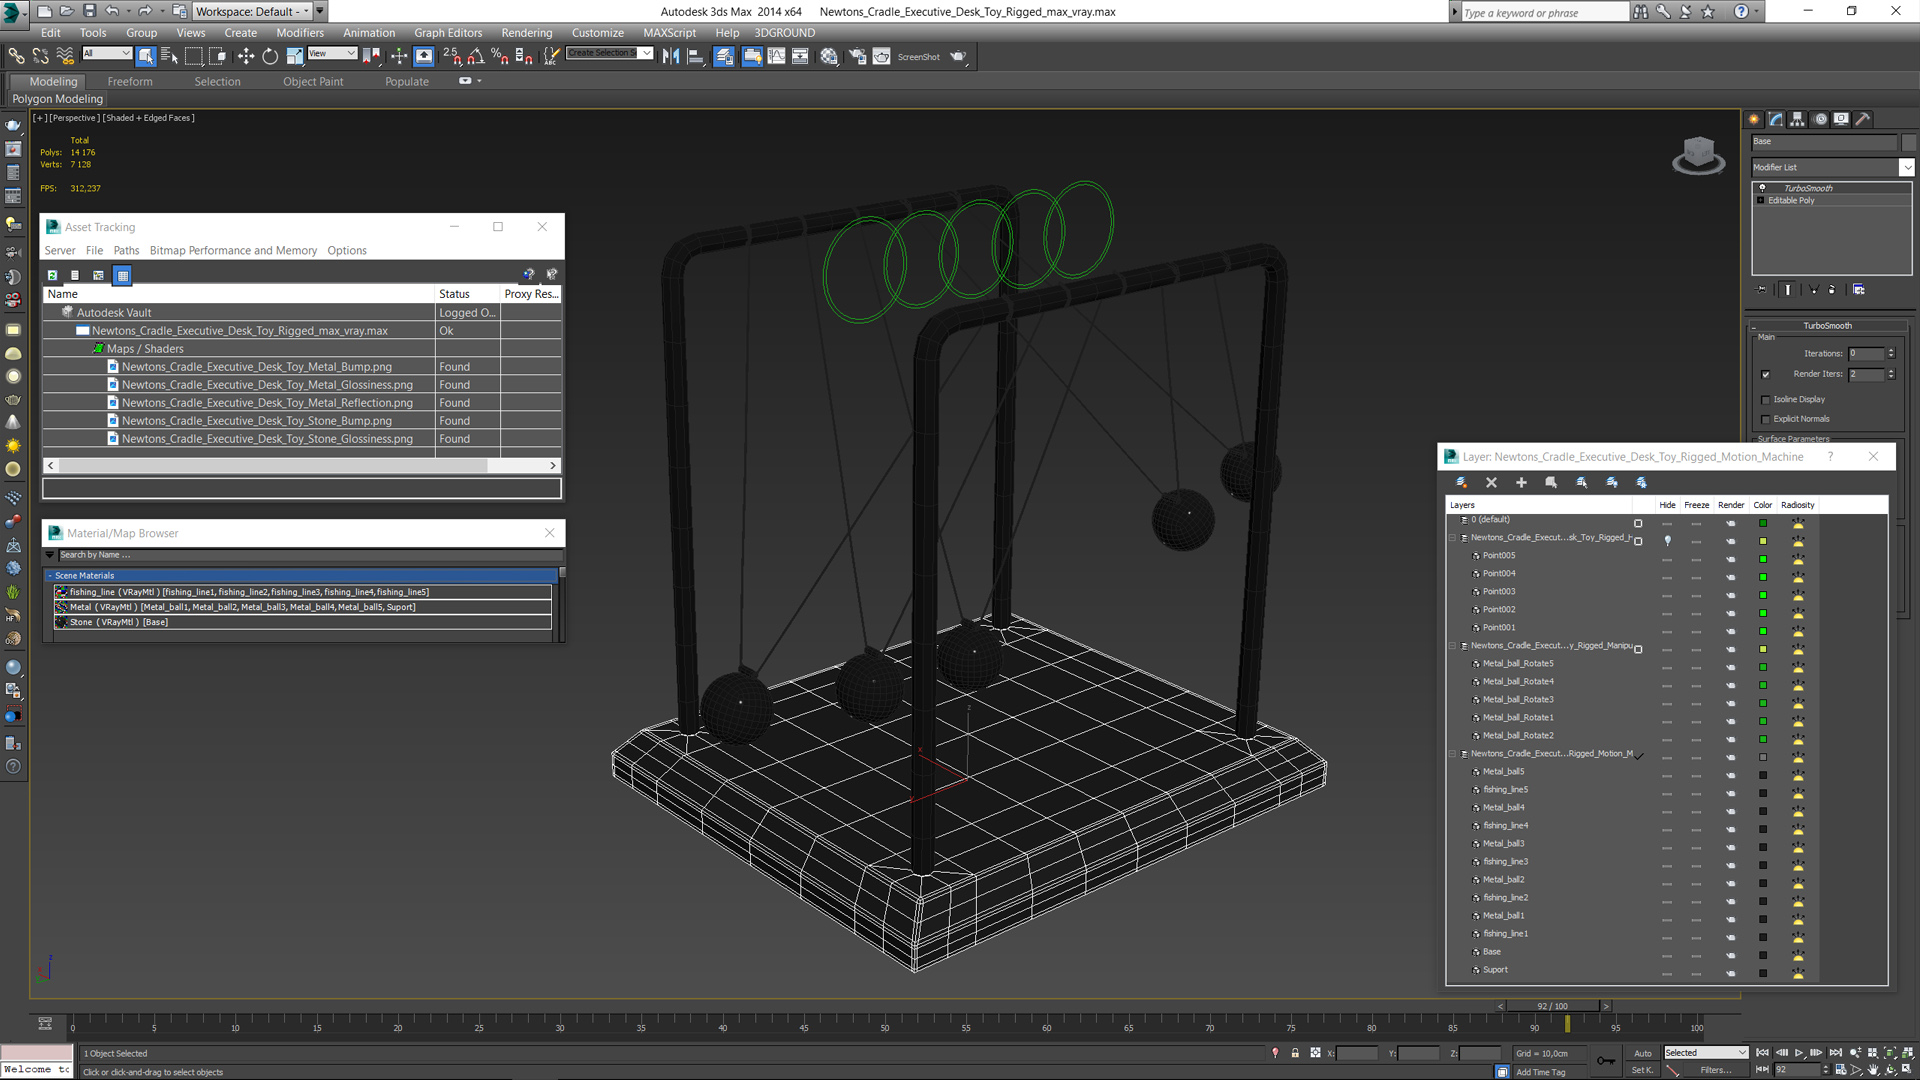This screenshot has width=1920, height=1080.
Task: Open Paths menu in Asset Tracking
Action: click(x=126, y=251)
